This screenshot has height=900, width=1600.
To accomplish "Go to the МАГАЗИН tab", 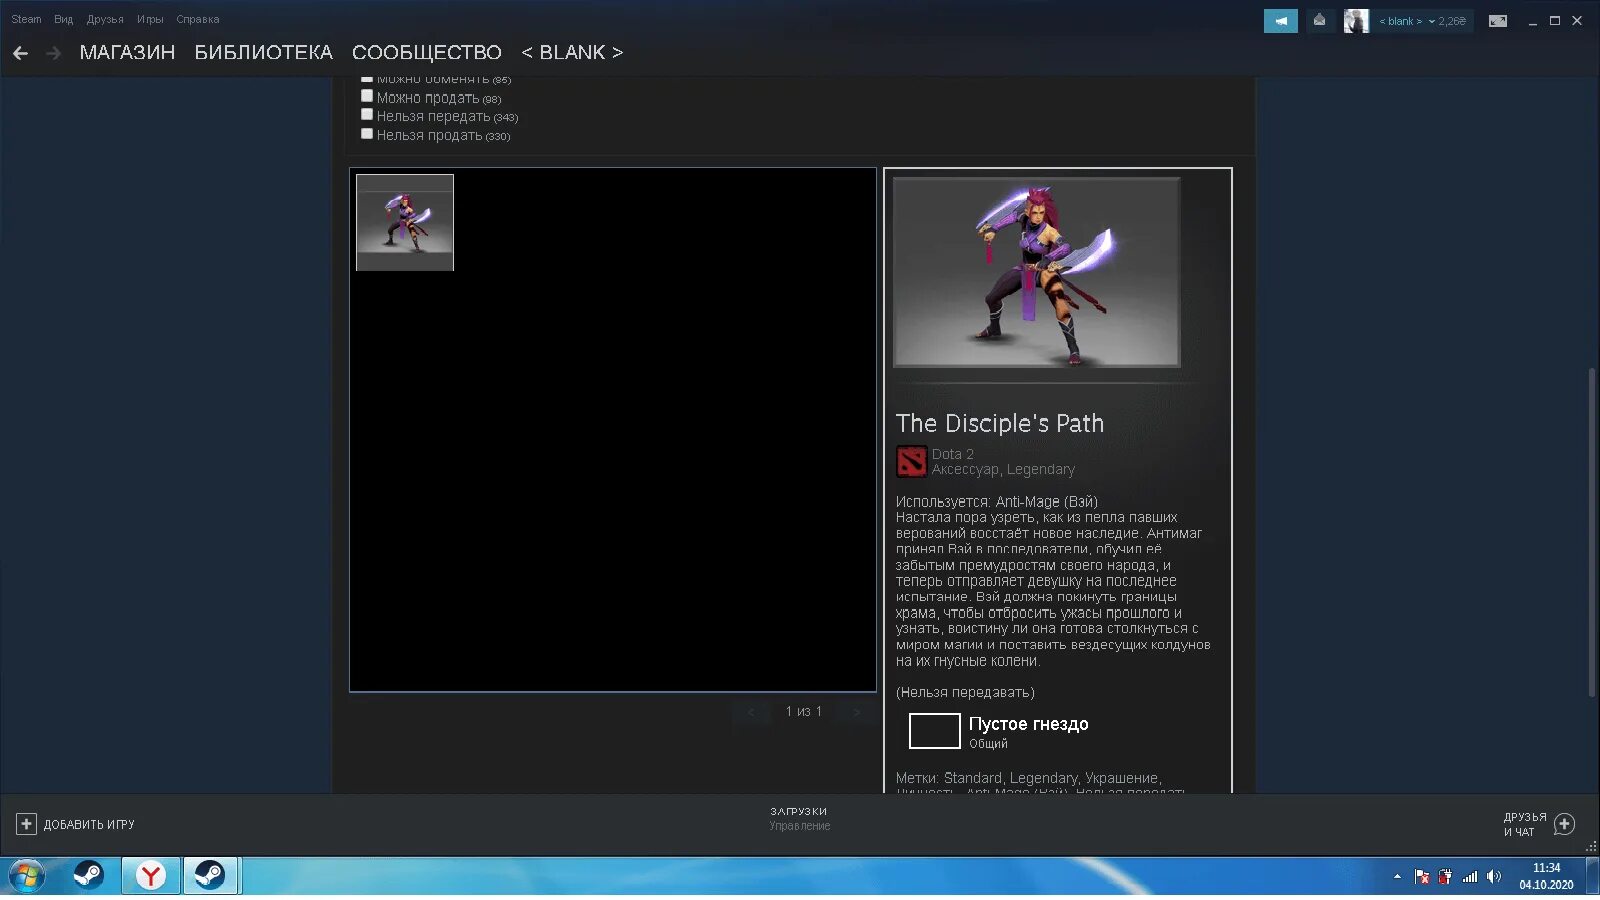I will point(127,53).
